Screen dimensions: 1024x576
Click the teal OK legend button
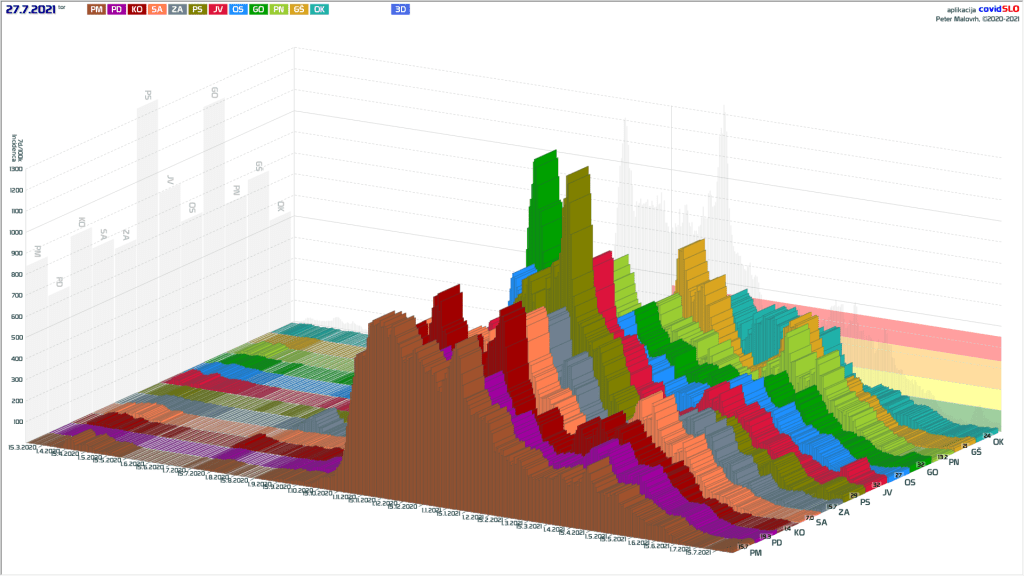pos(319,9)
